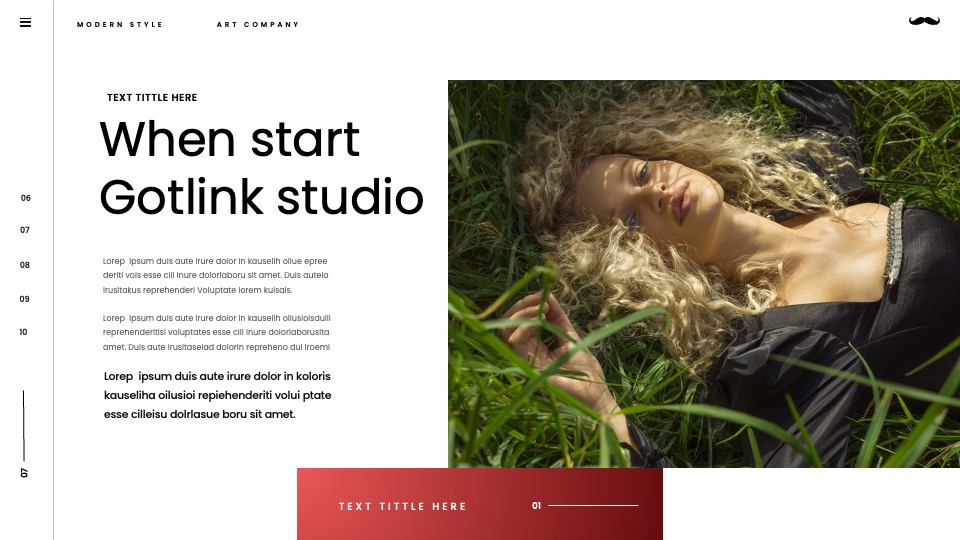
Task: Select the bold Lorep ipsum paragraph
Action: coord(217,395)
